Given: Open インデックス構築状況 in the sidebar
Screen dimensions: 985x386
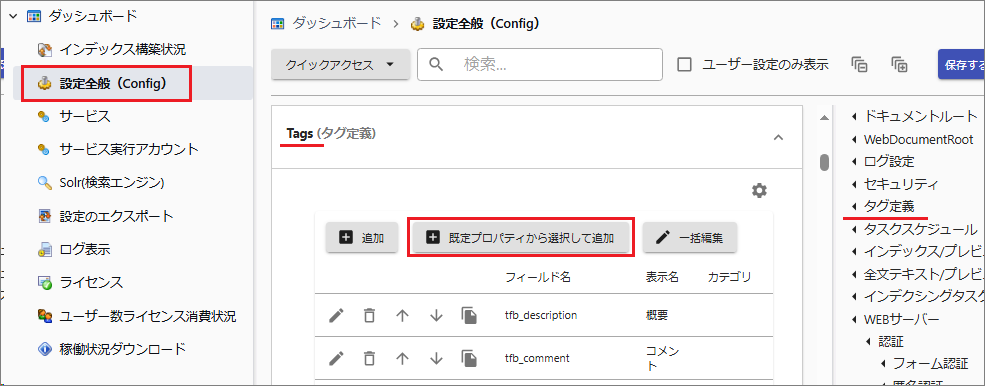Looking at the screenshot, I should tap(122, 49).
